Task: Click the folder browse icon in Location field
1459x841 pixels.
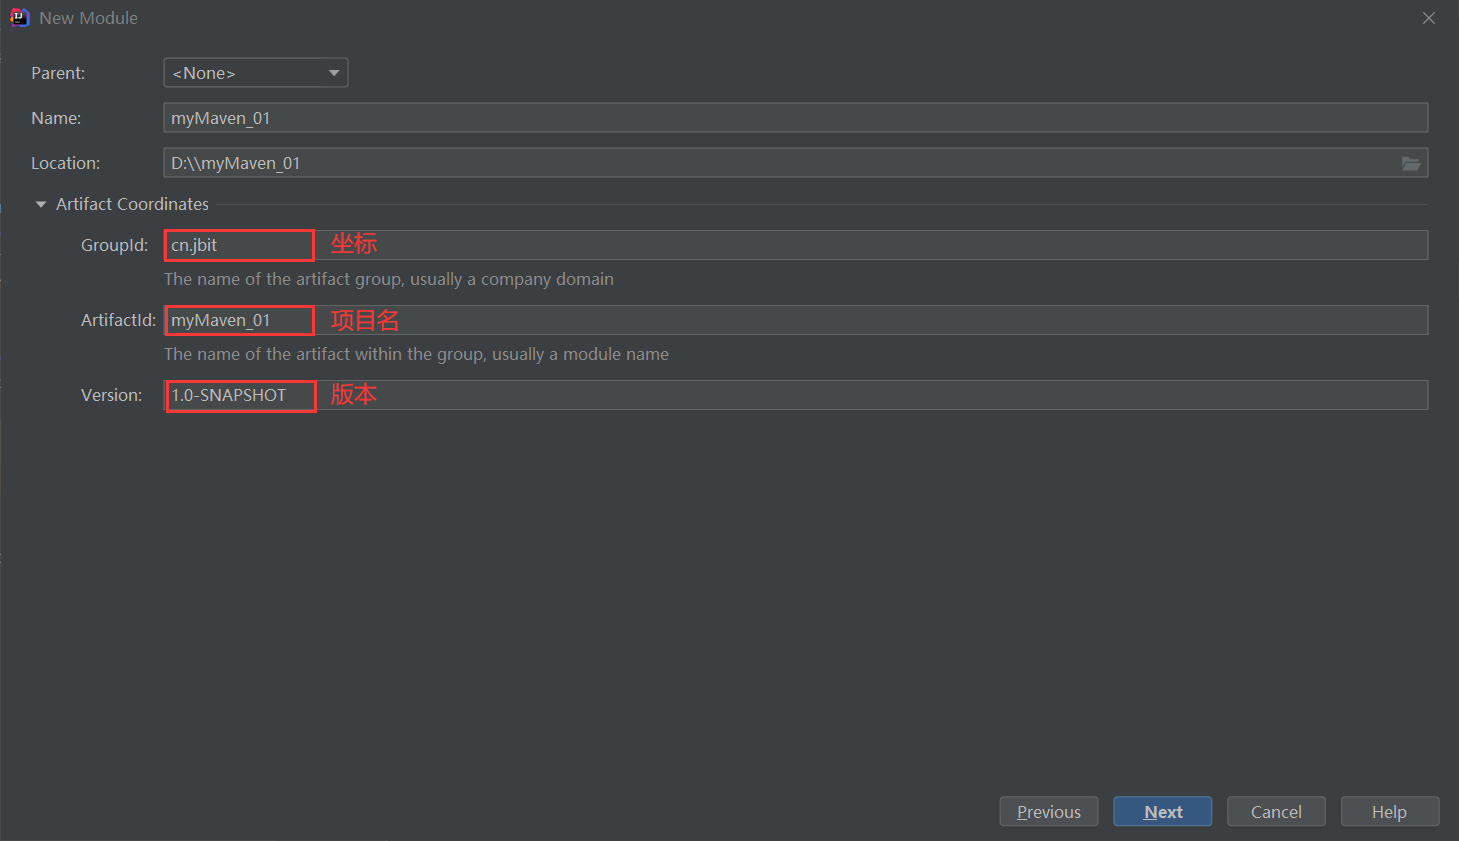Action: coord(1411,163)
